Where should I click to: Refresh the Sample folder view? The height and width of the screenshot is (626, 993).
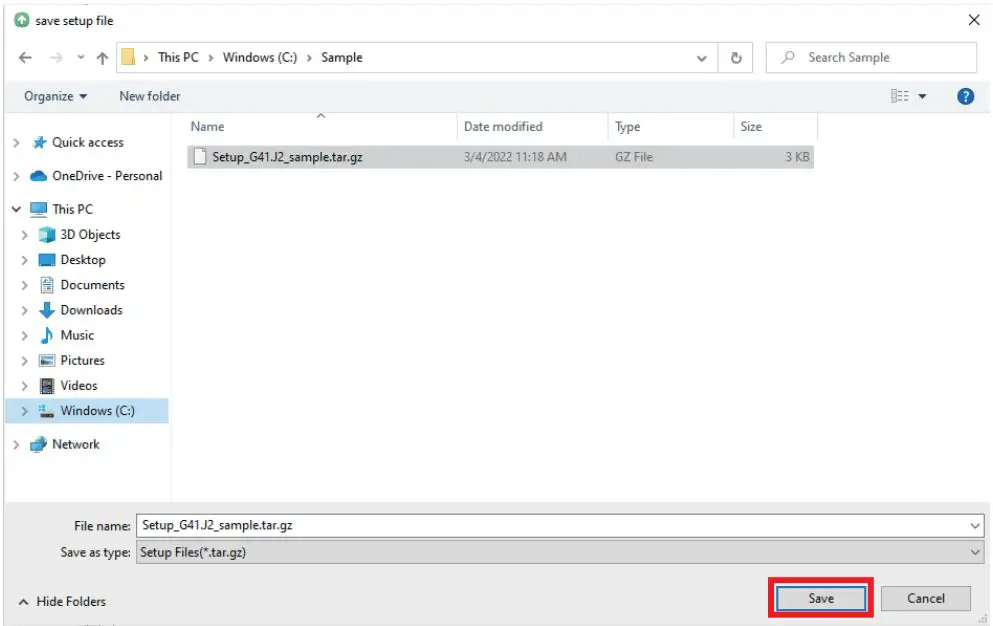[735, 58]
